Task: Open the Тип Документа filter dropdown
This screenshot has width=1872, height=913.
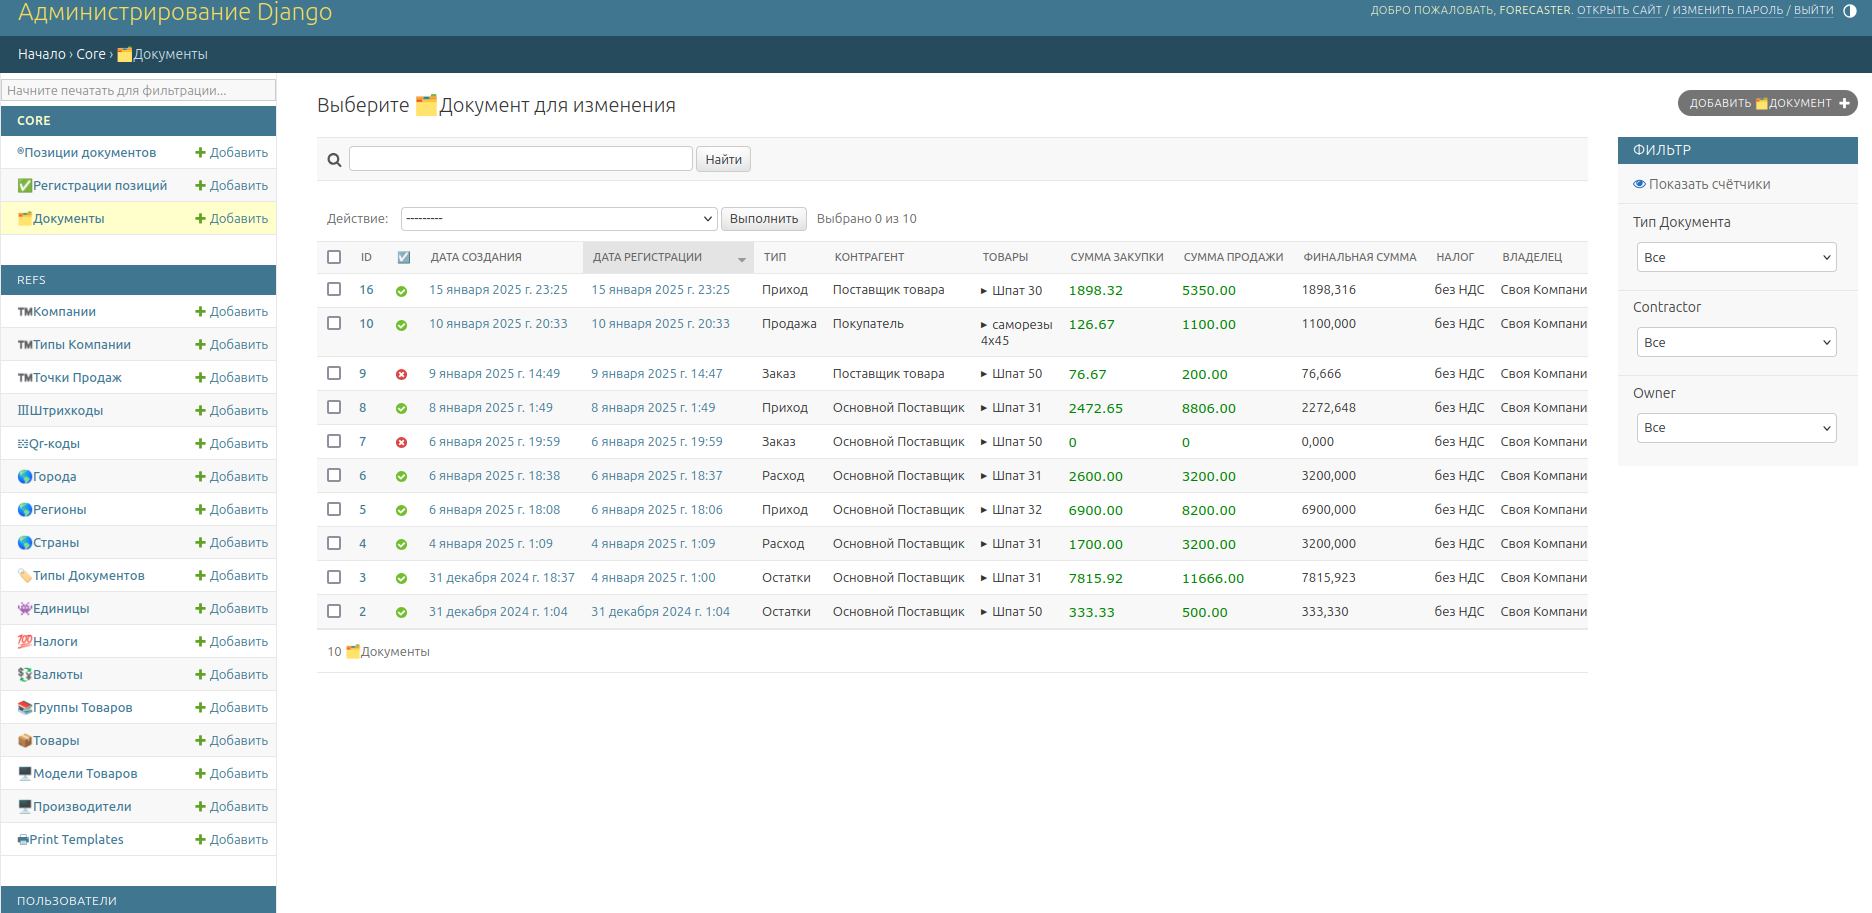Action: pos(1736,257)
